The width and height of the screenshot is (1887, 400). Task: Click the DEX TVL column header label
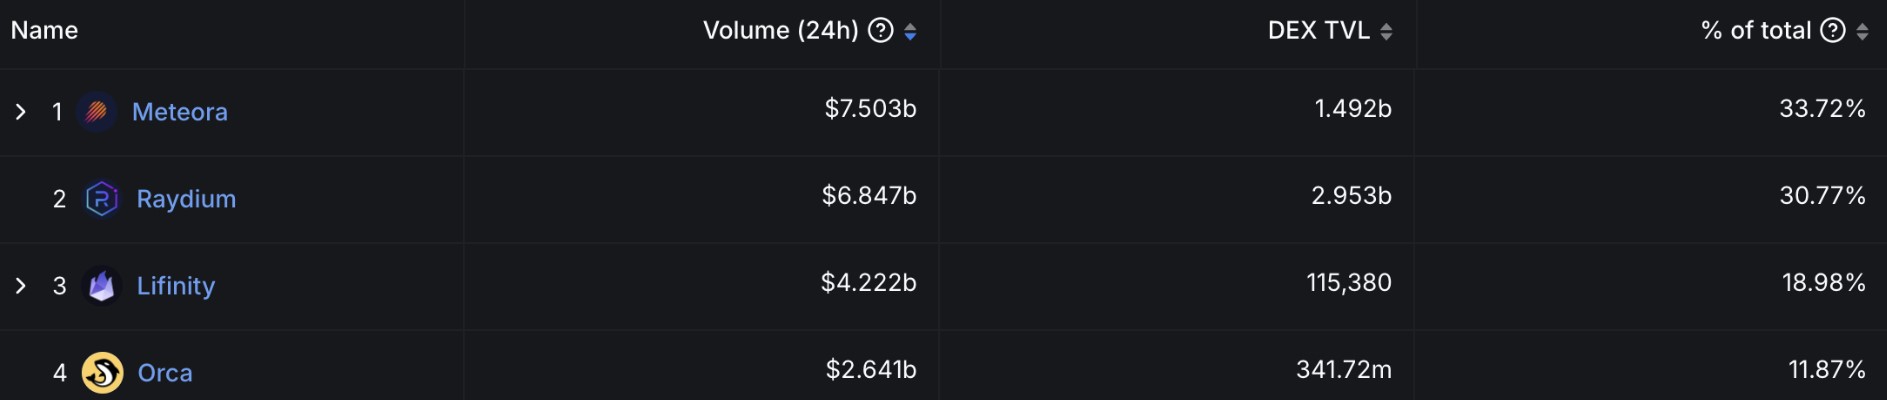(x=1318, y=31)
